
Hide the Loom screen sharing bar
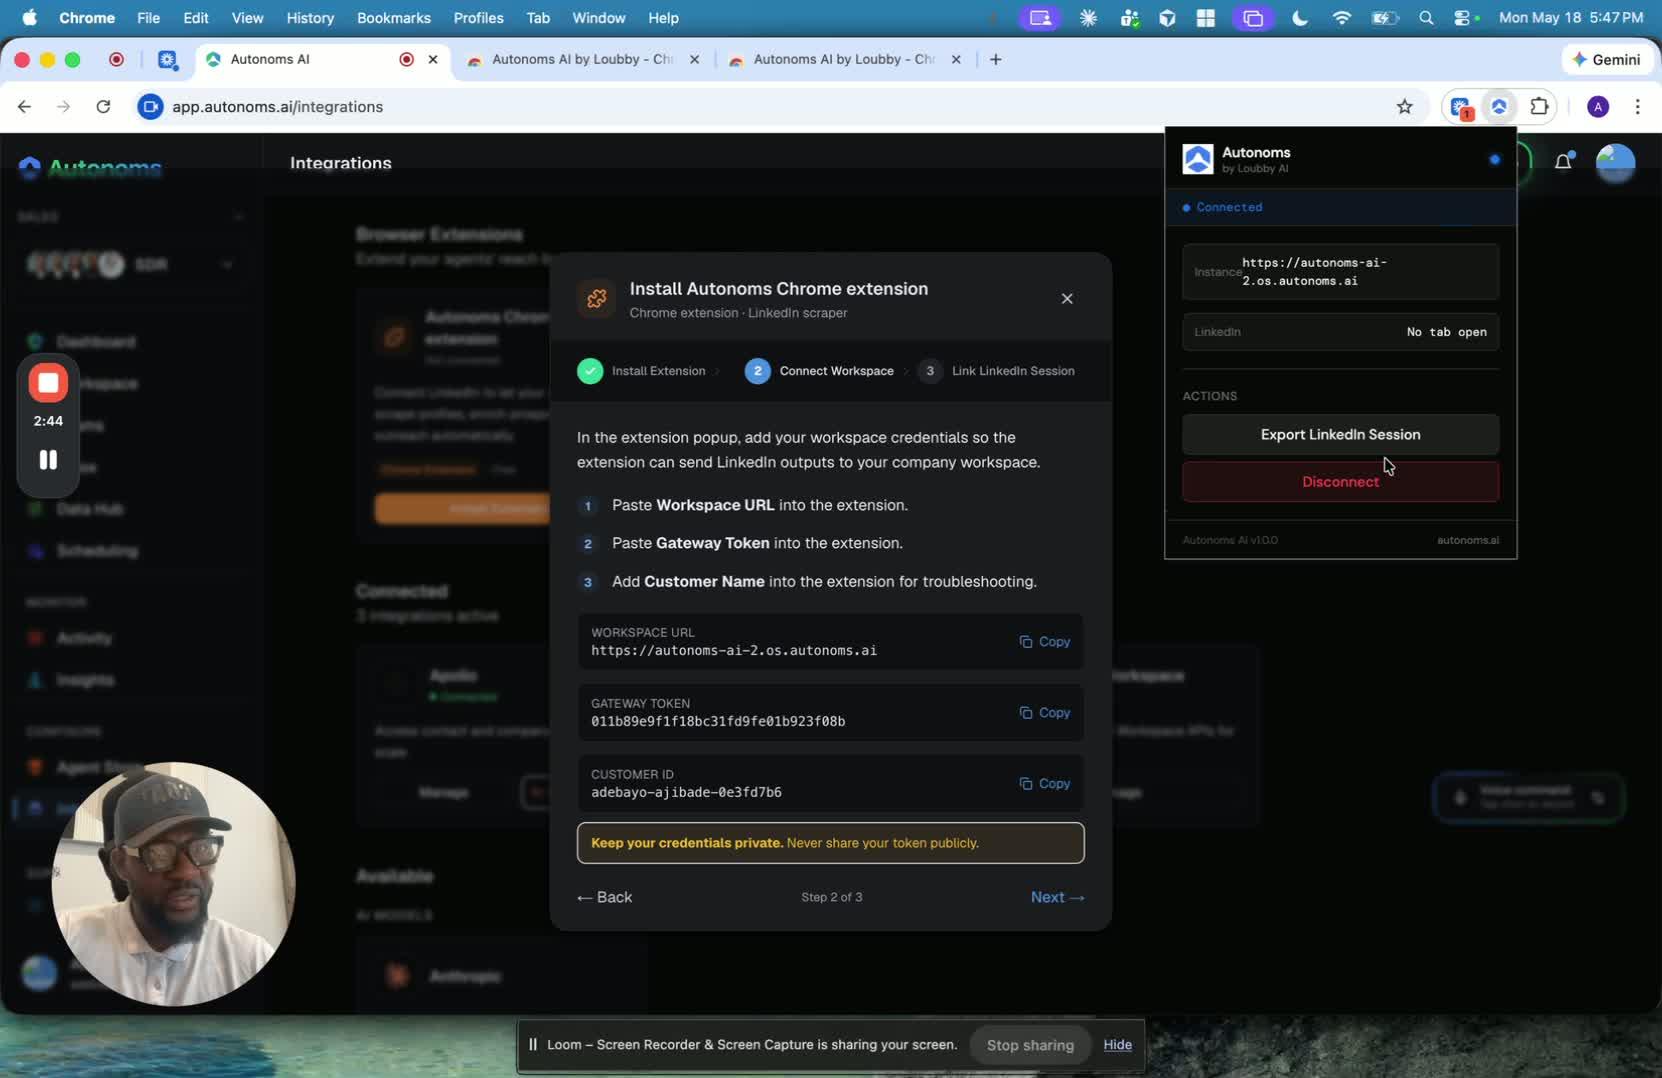click(1117, 1045)
